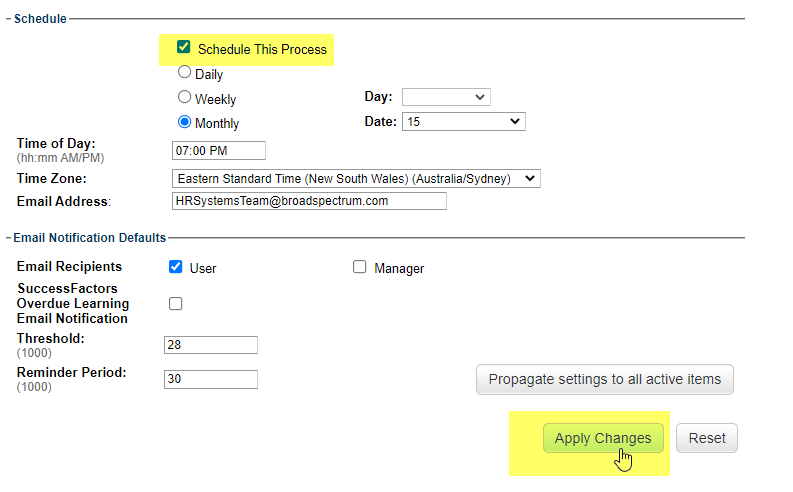
Task: Select the Weekly radio button
Action: pos(184,97)
